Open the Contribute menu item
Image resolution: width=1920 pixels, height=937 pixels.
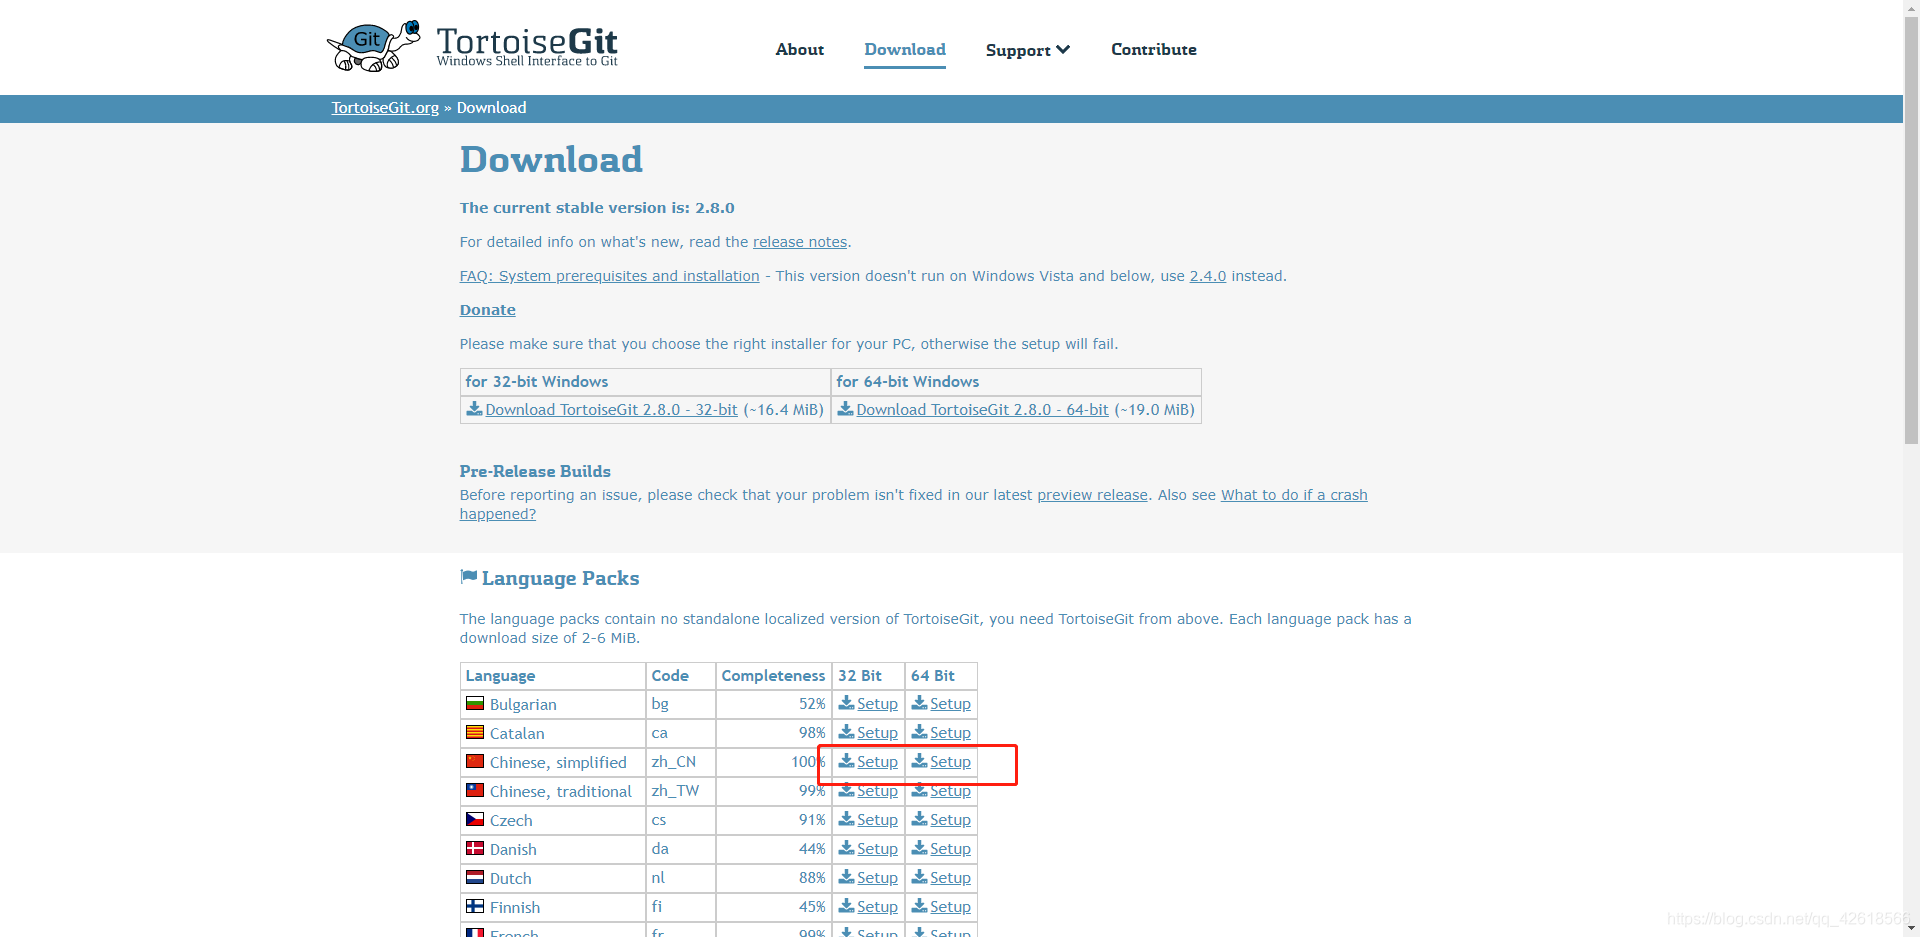pos(1154,49)
